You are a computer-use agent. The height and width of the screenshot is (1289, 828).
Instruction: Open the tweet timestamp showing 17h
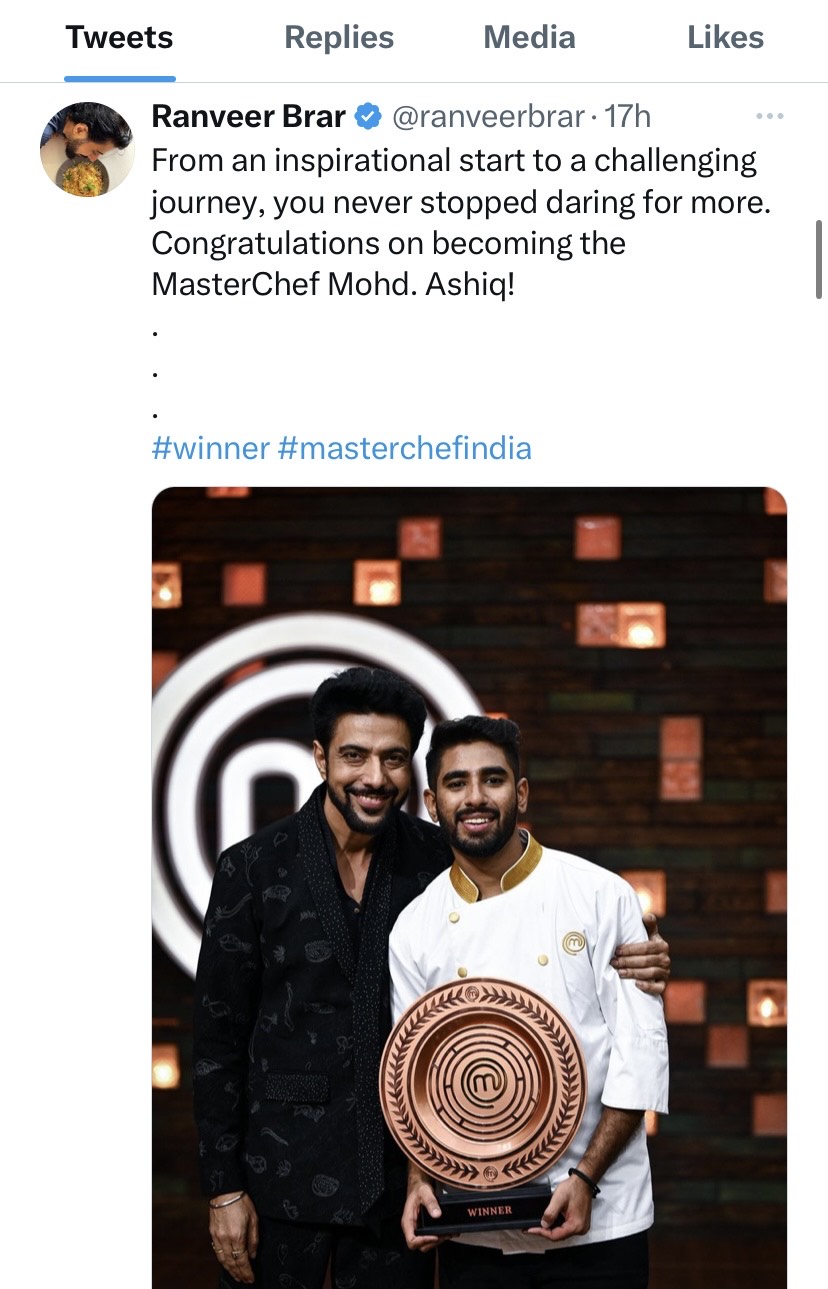coord(630,116)
